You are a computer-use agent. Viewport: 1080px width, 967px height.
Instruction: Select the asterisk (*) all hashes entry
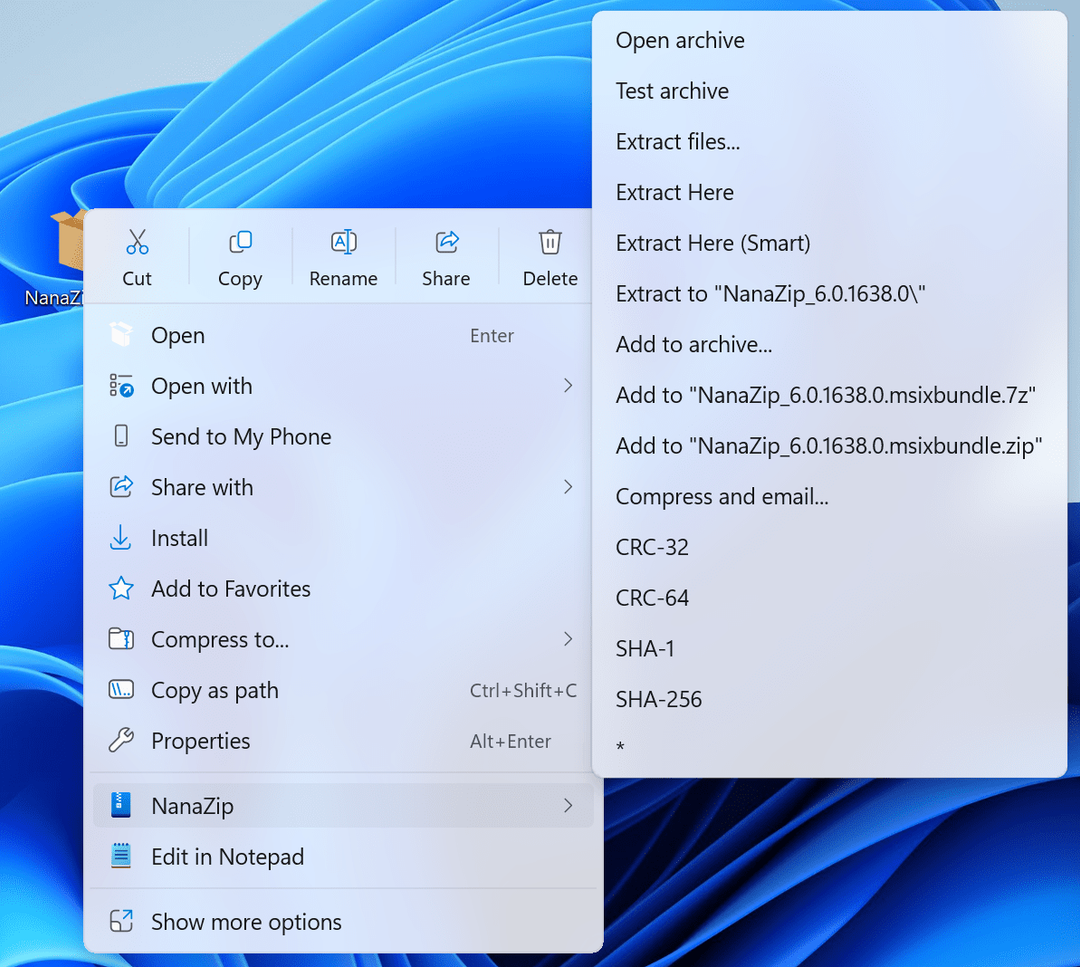tap(829, 747)
